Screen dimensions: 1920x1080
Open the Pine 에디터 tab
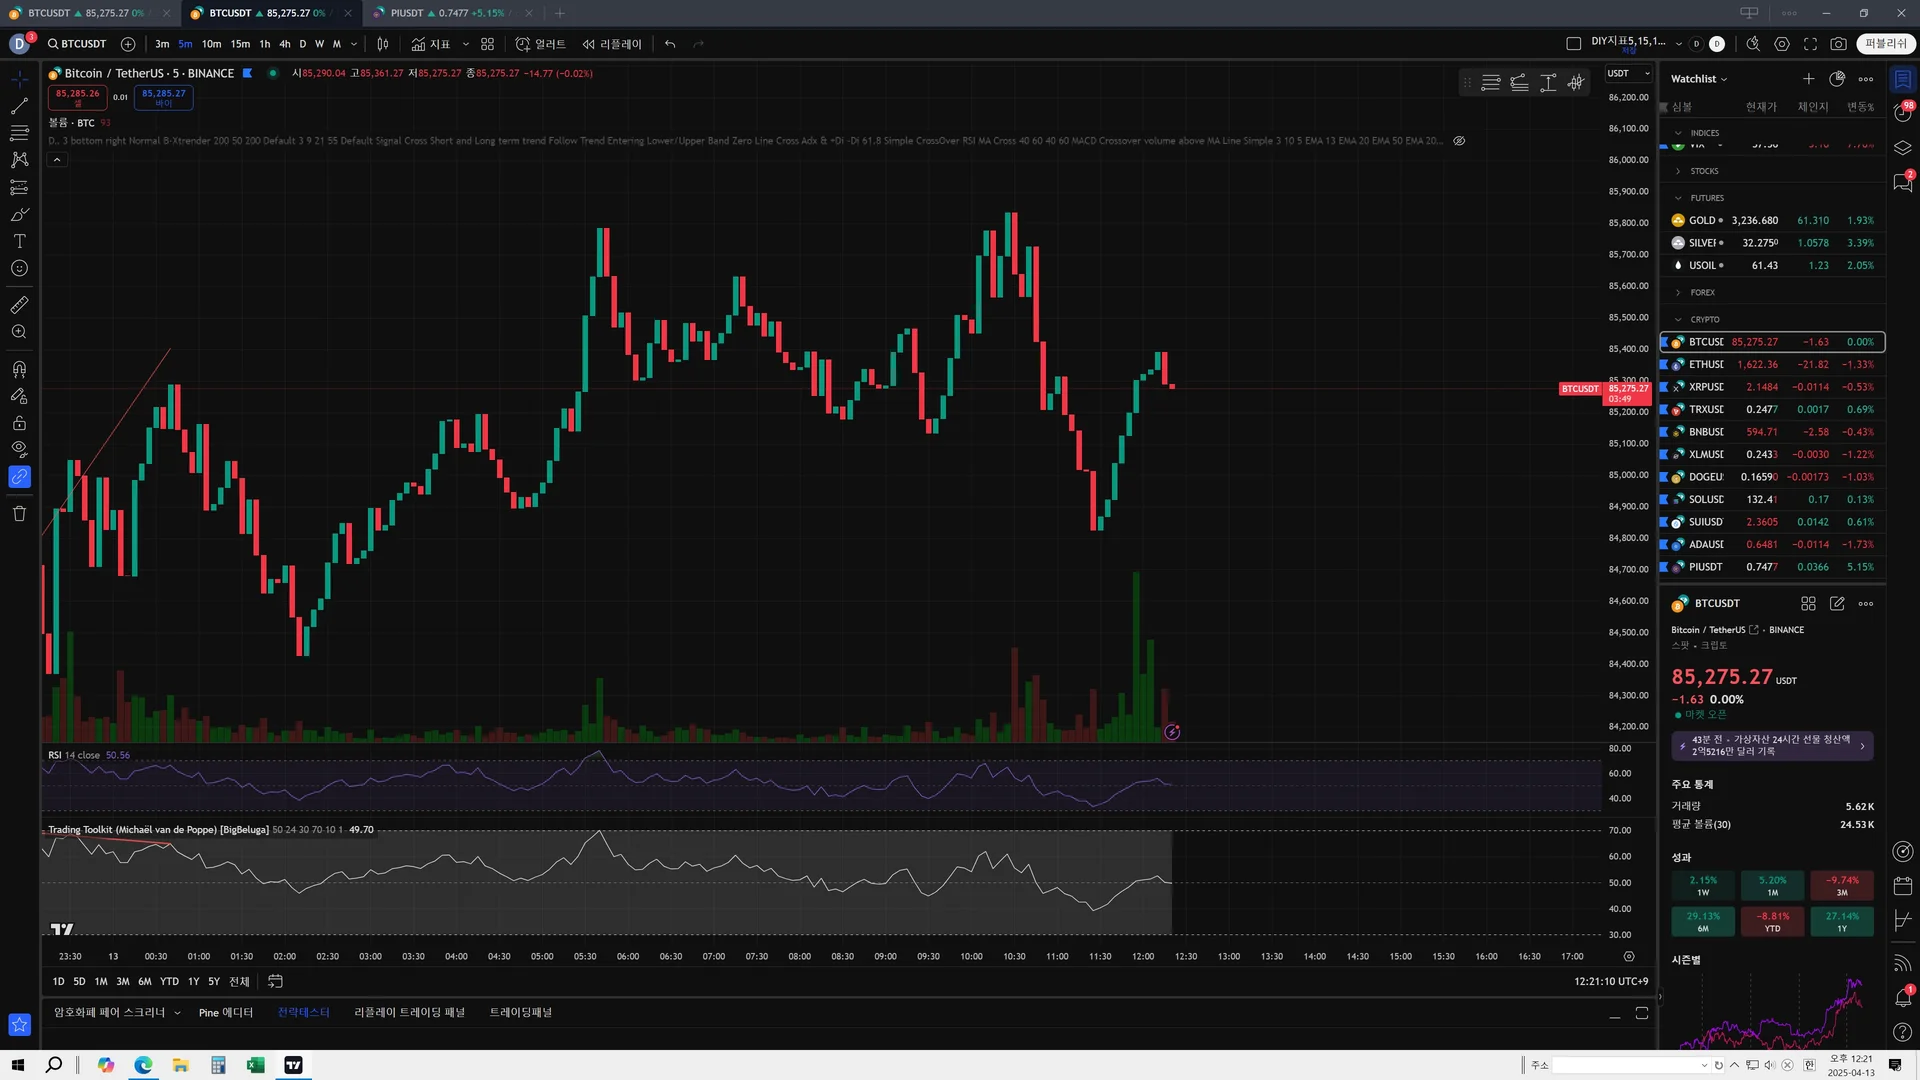coord(226,1012)
